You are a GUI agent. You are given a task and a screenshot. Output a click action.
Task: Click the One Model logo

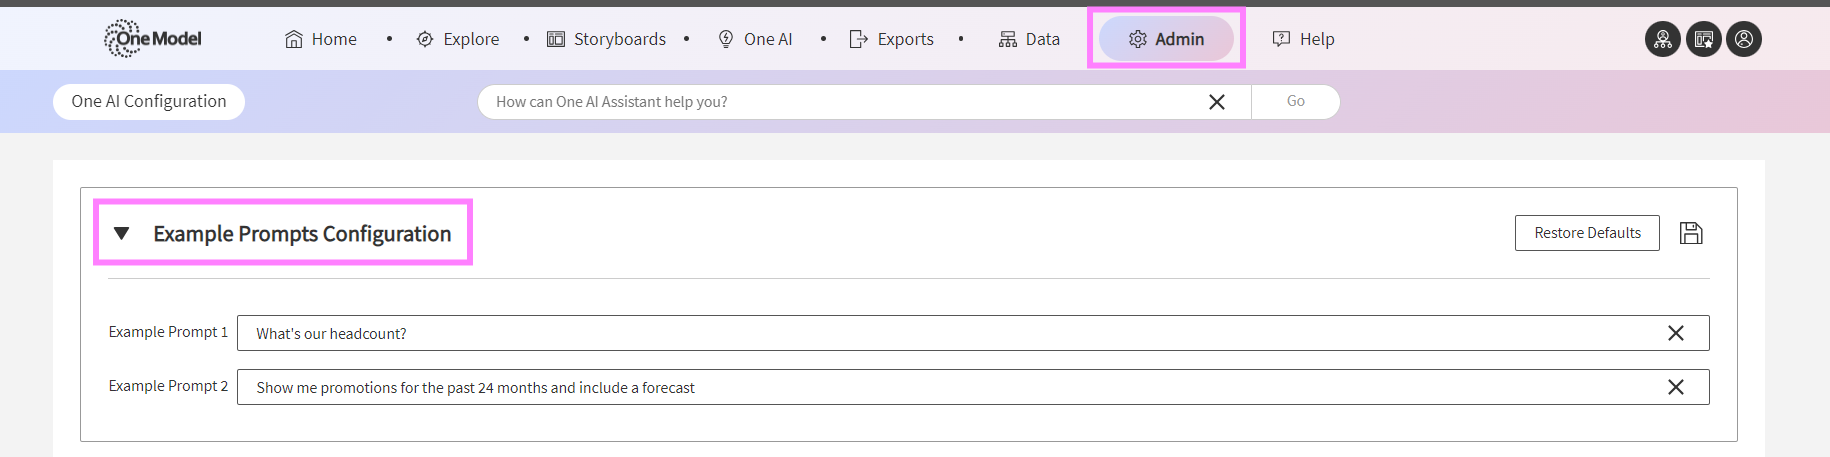152,39
